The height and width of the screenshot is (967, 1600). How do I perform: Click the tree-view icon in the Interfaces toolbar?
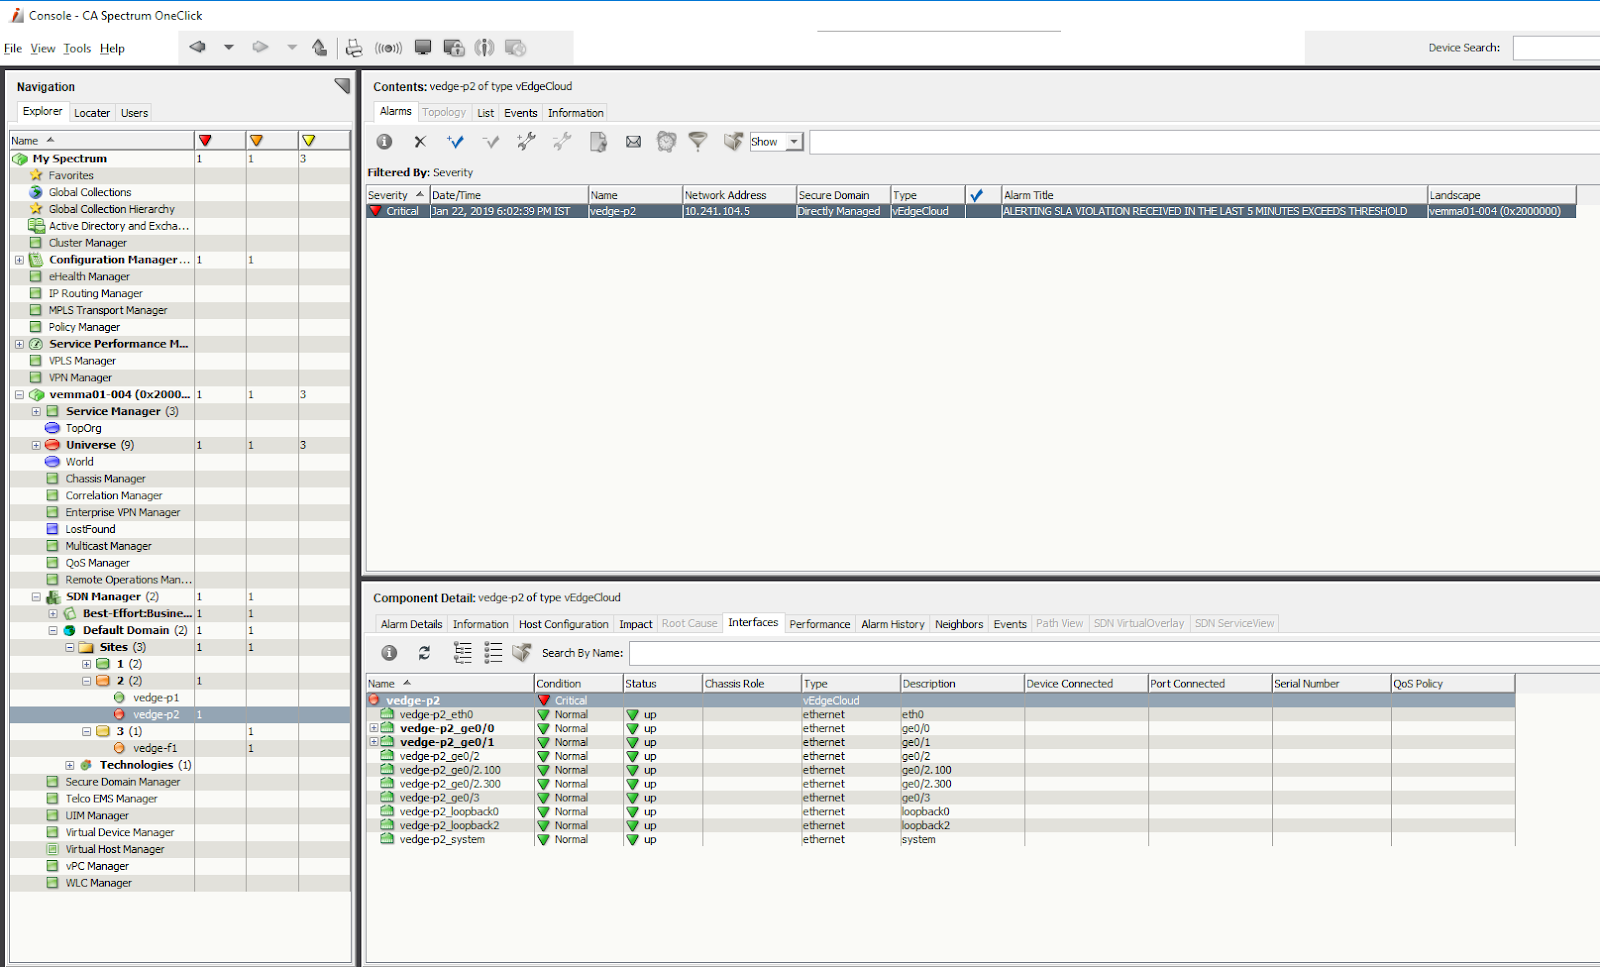[463, 653]
